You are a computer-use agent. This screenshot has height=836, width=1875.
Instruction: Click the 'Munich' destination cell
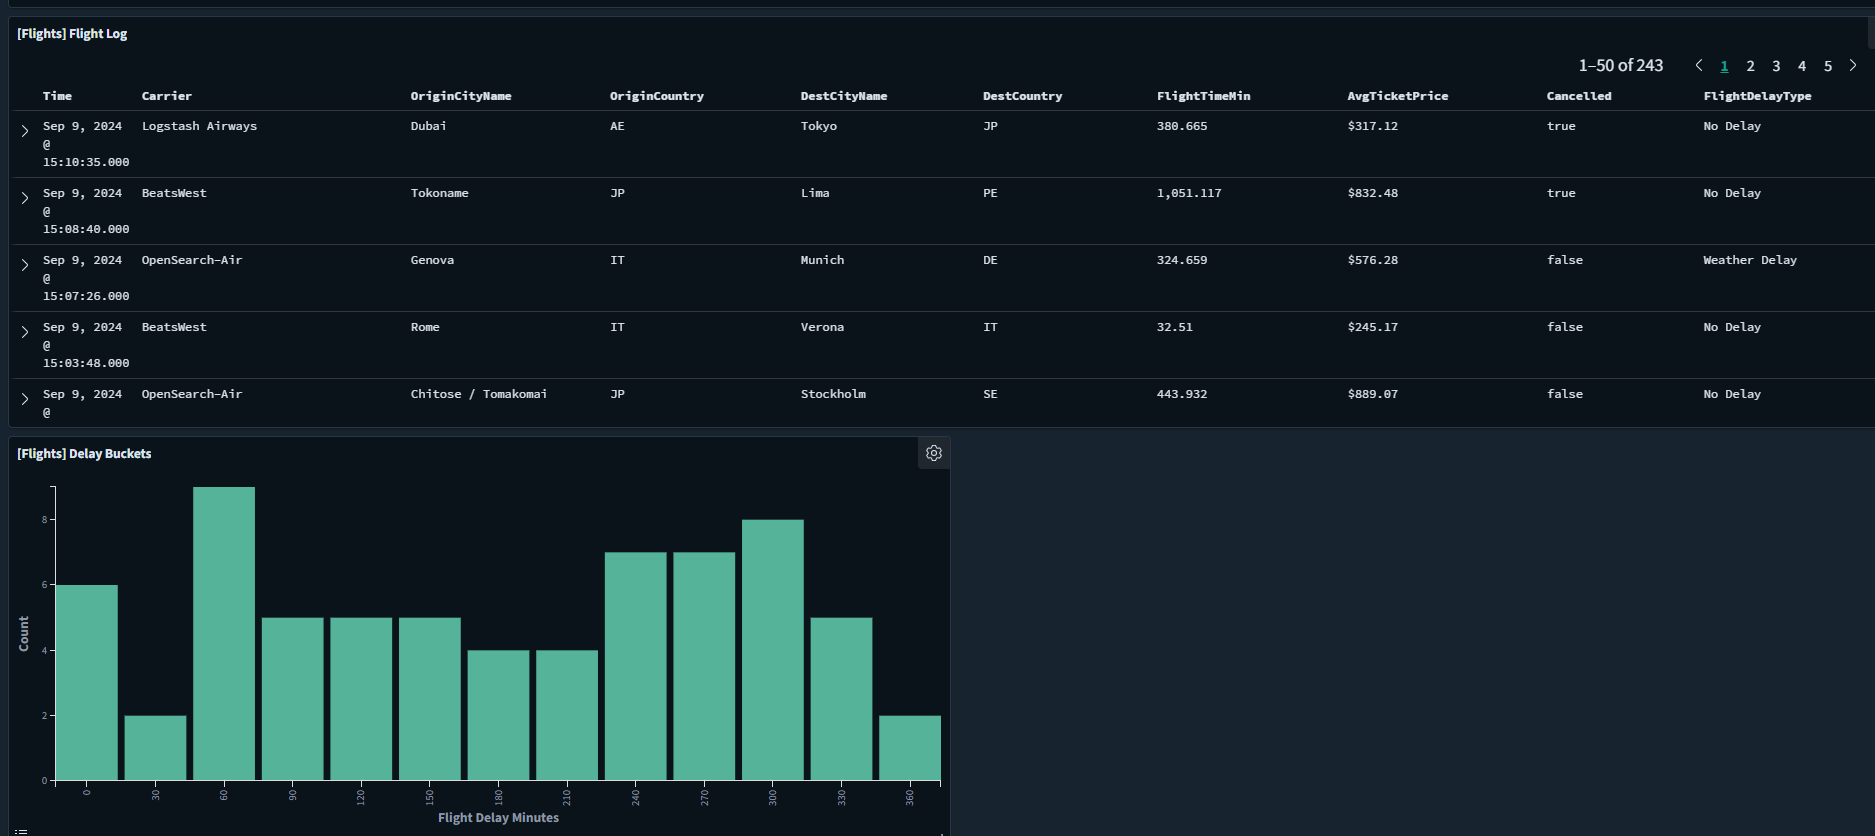click(822, 260)
